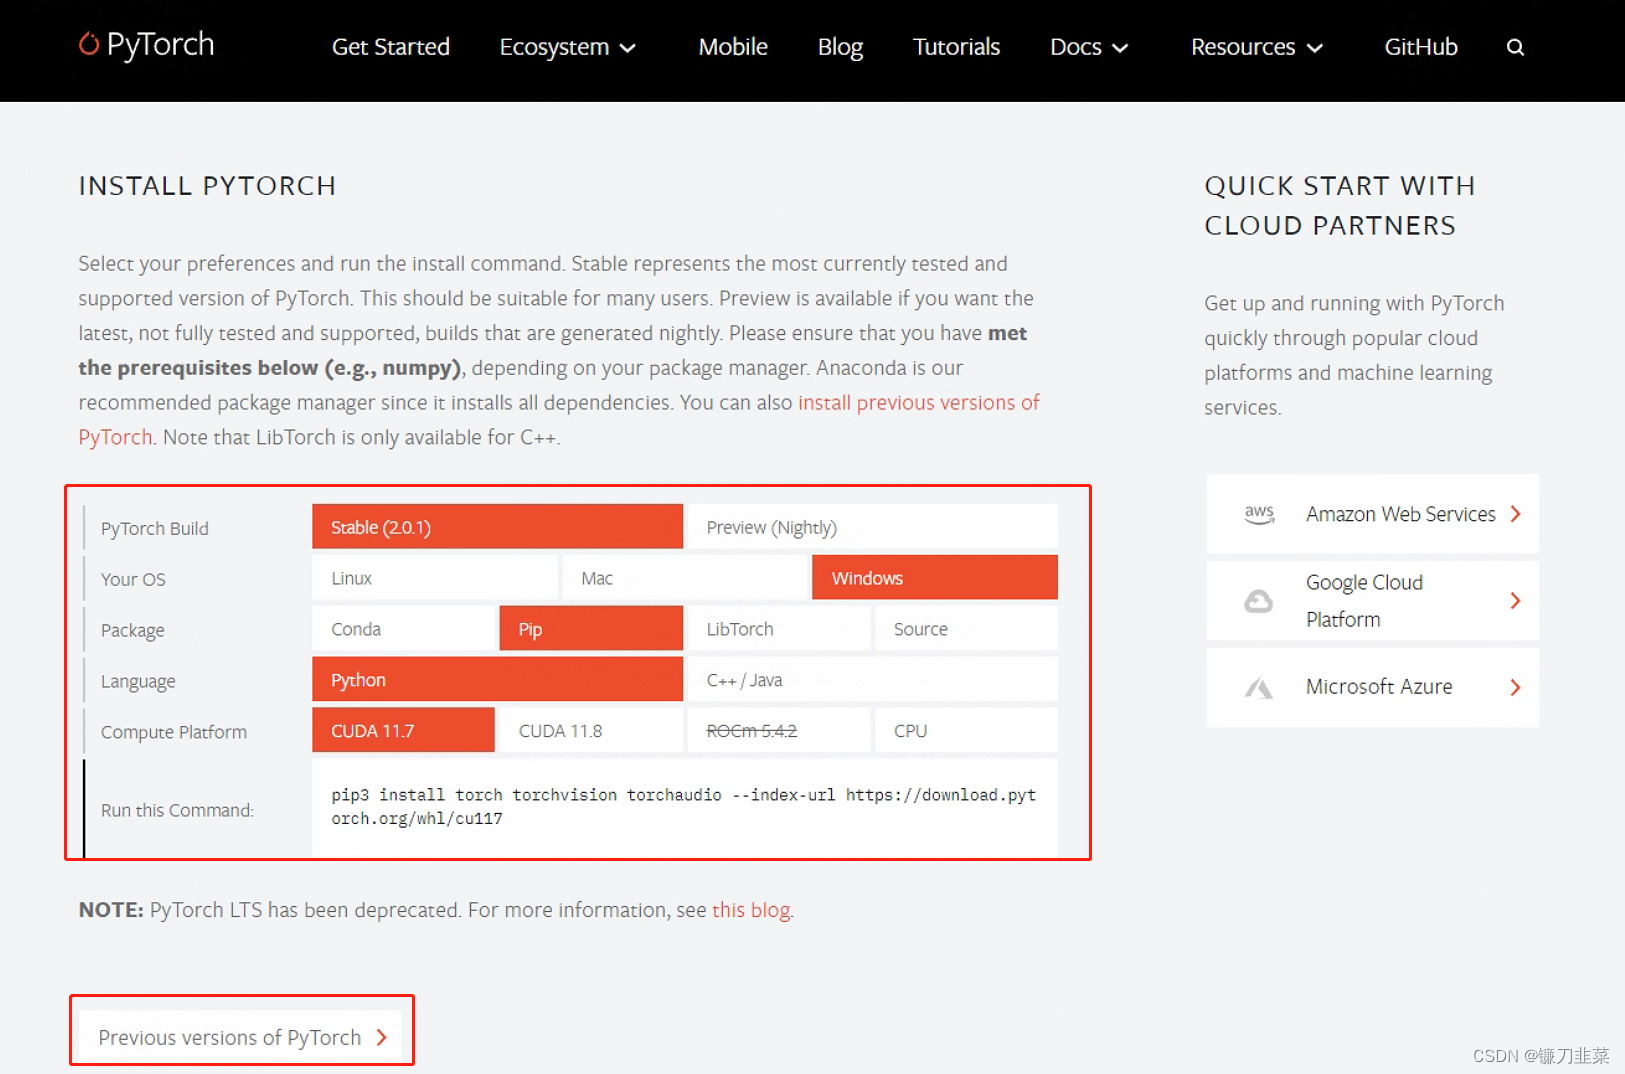Follow the 'this blog' link
Viewport: 1625px width, 1074px height.
click(751, 910)
